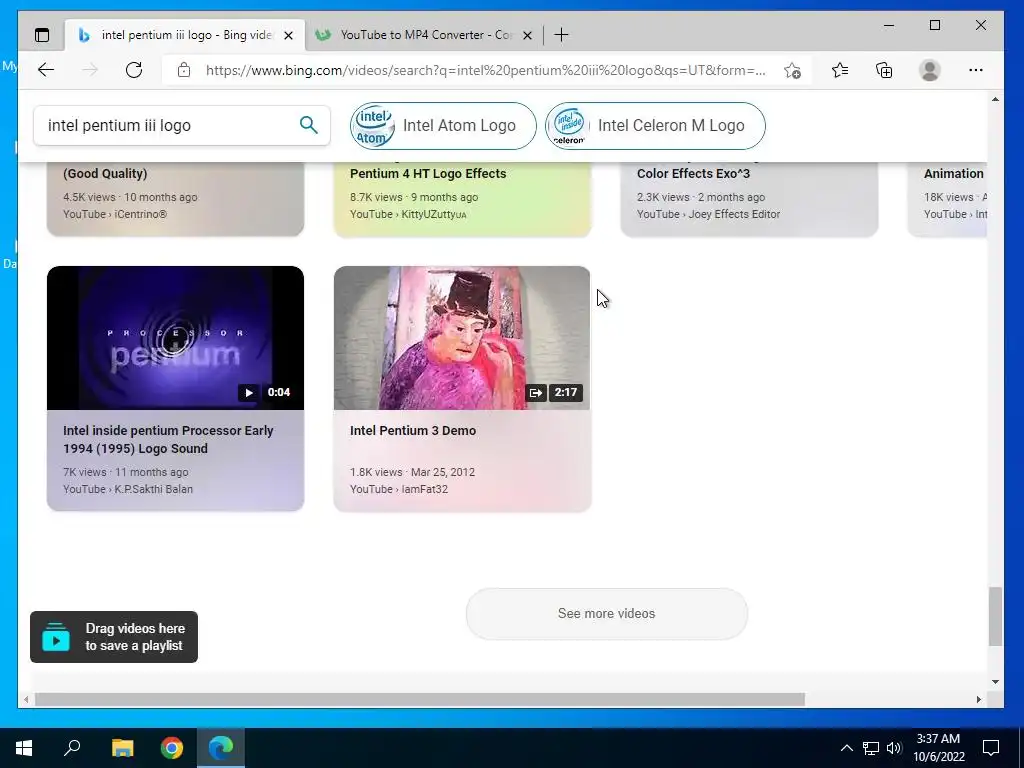Open the taskbar clock and date
Viewport: 1024px width, 768px height.
pyautogui.click(x=938, y=748)
